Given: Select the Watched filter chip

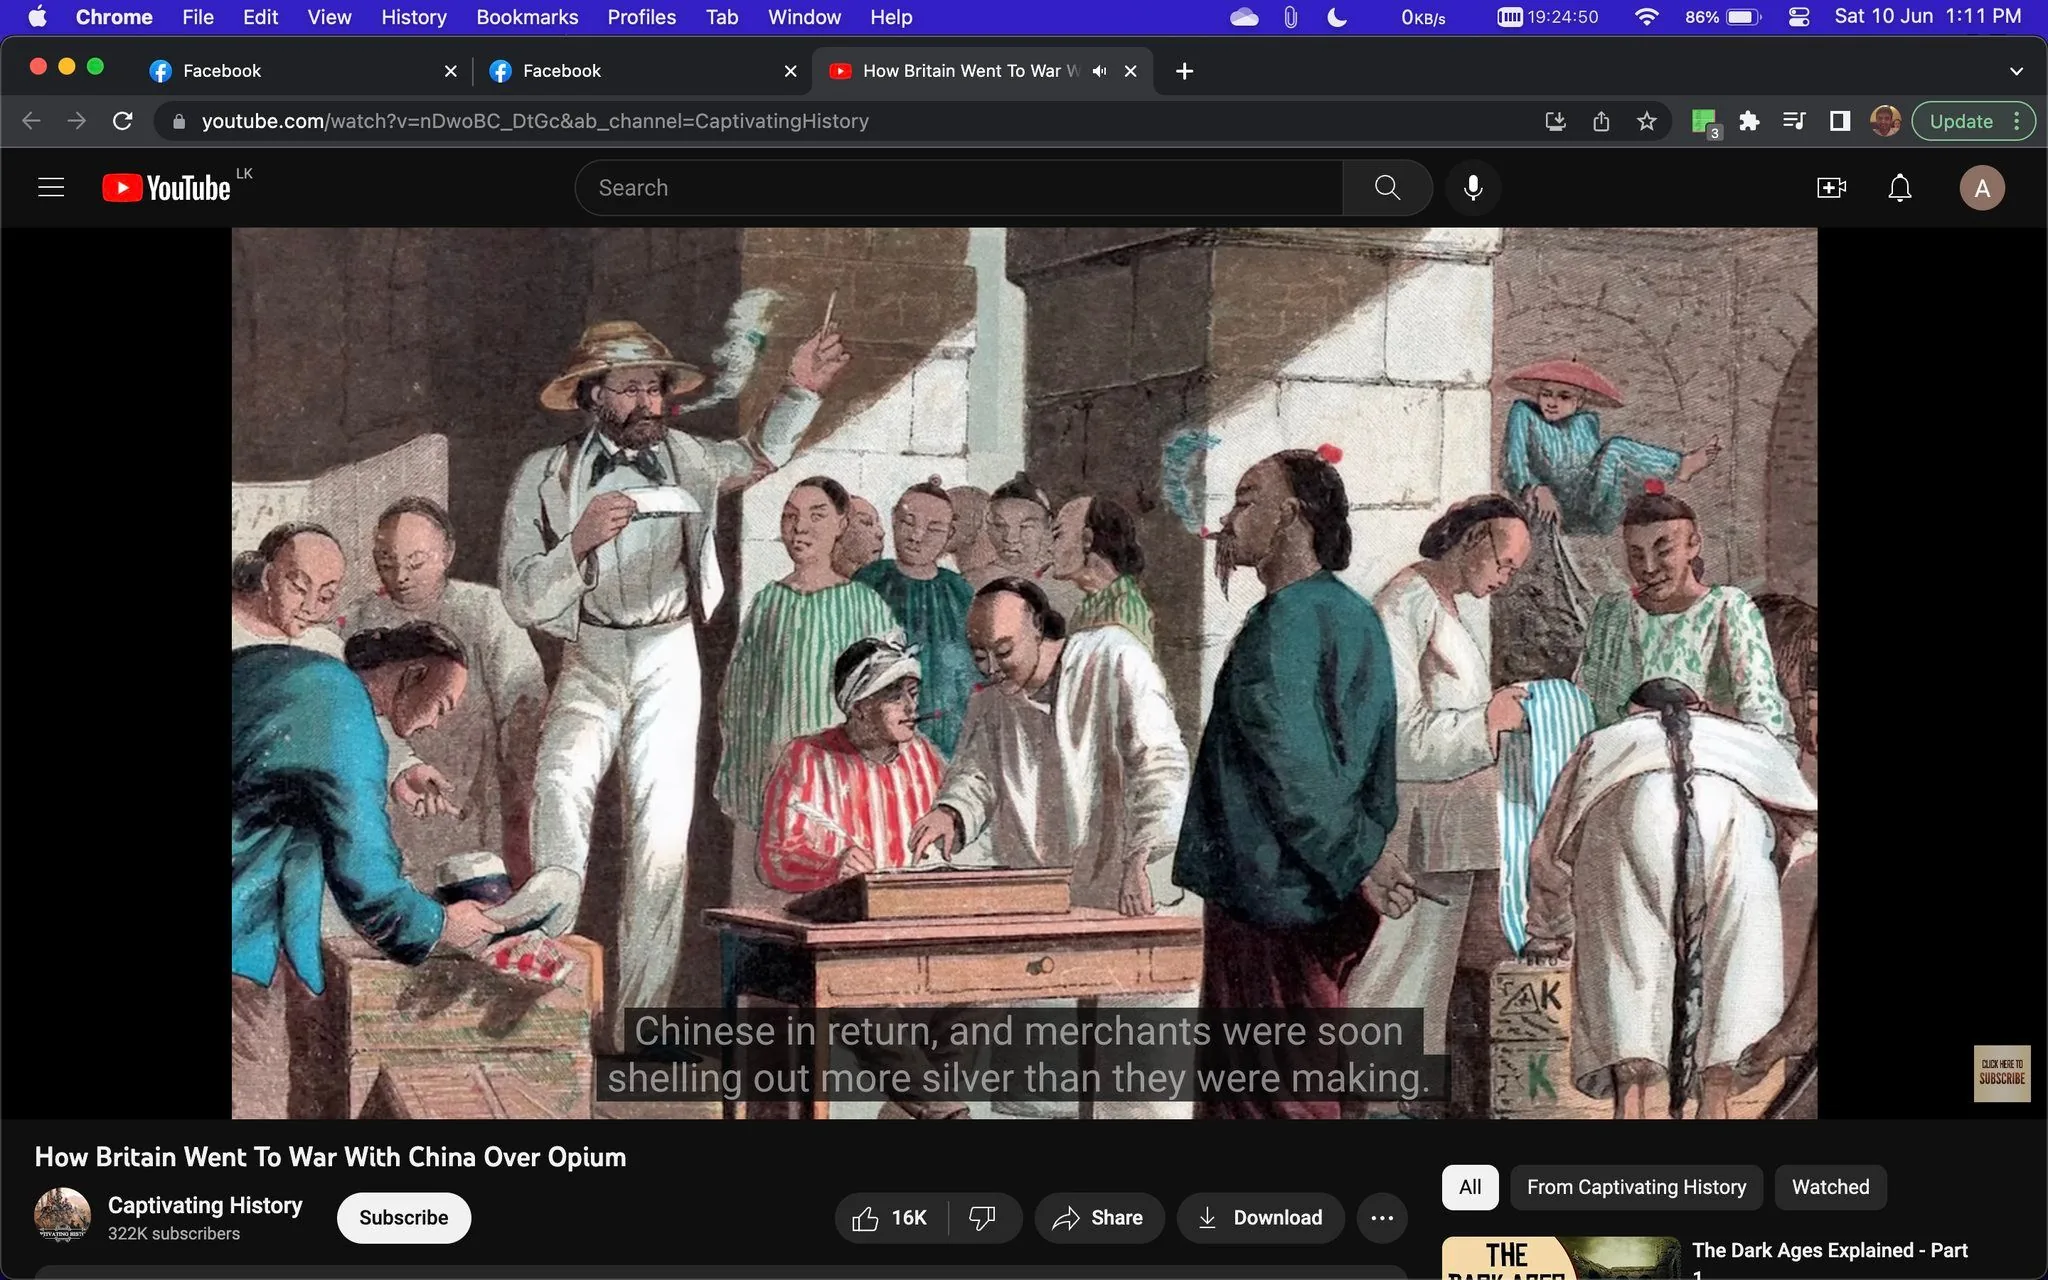Looking at the screenshot, I should [x=1829, y=1187].
